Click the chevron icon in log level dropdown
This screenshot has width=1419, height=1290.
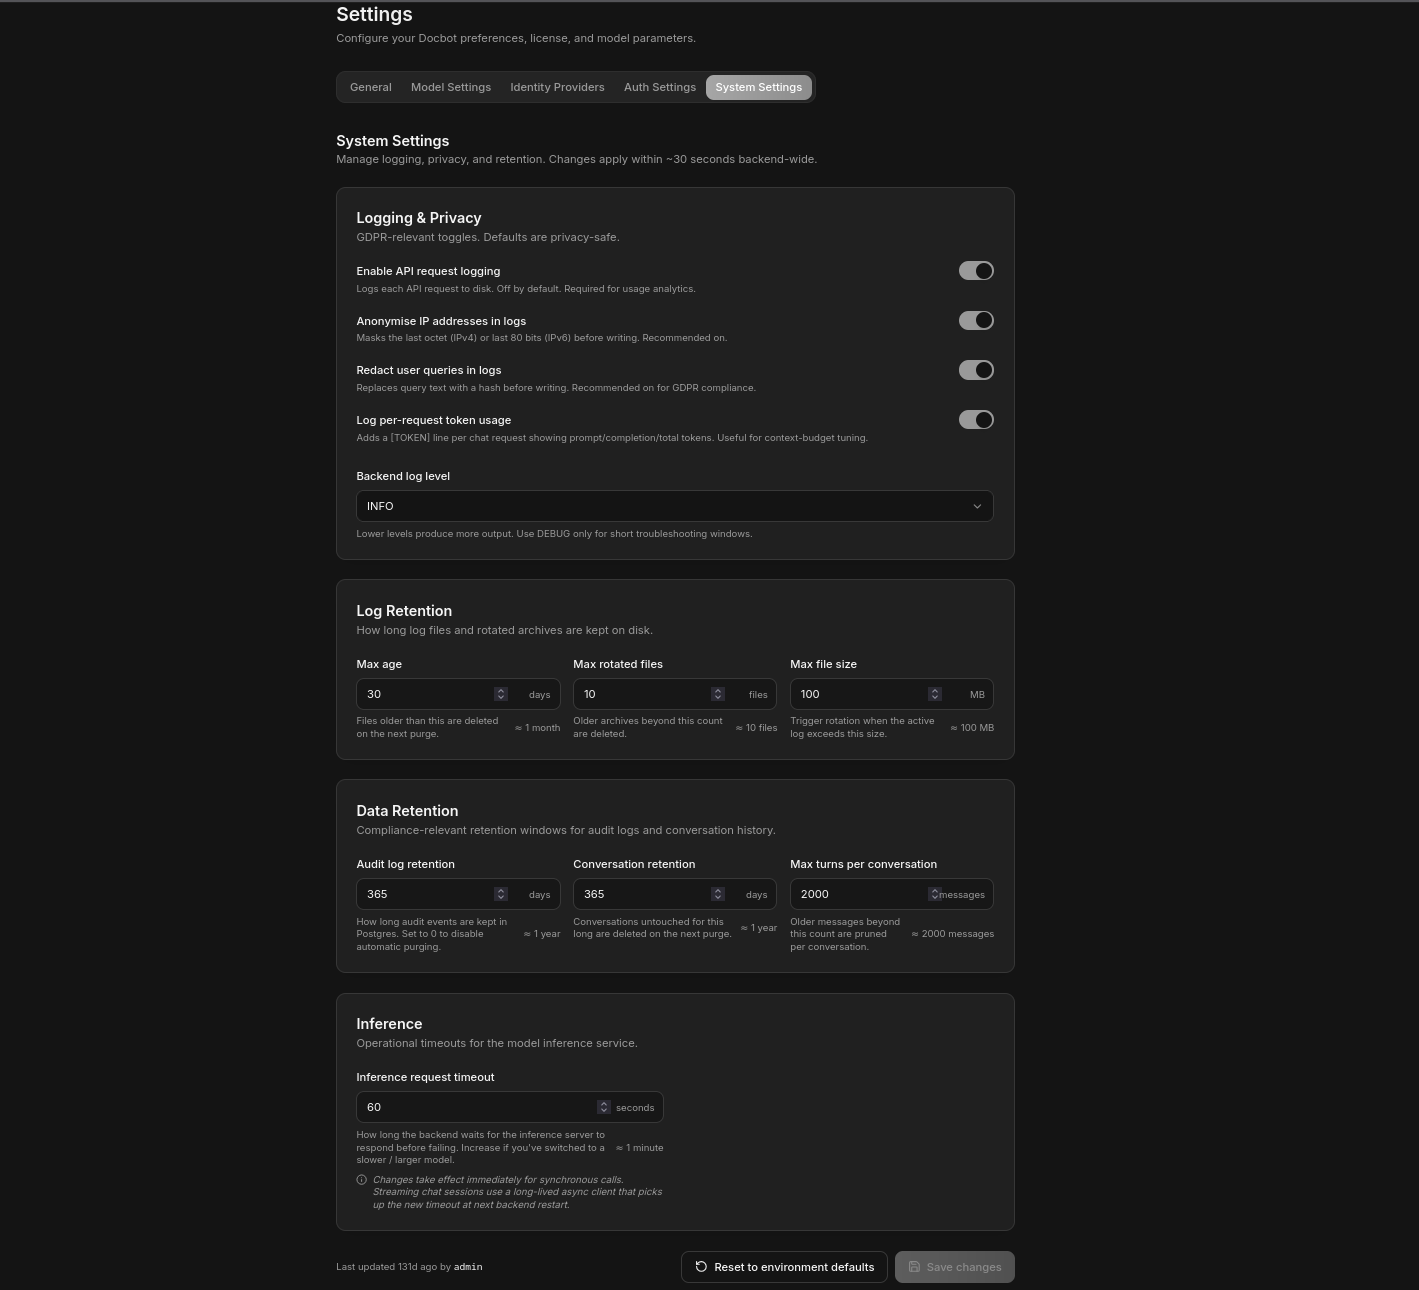click(977, 506)
